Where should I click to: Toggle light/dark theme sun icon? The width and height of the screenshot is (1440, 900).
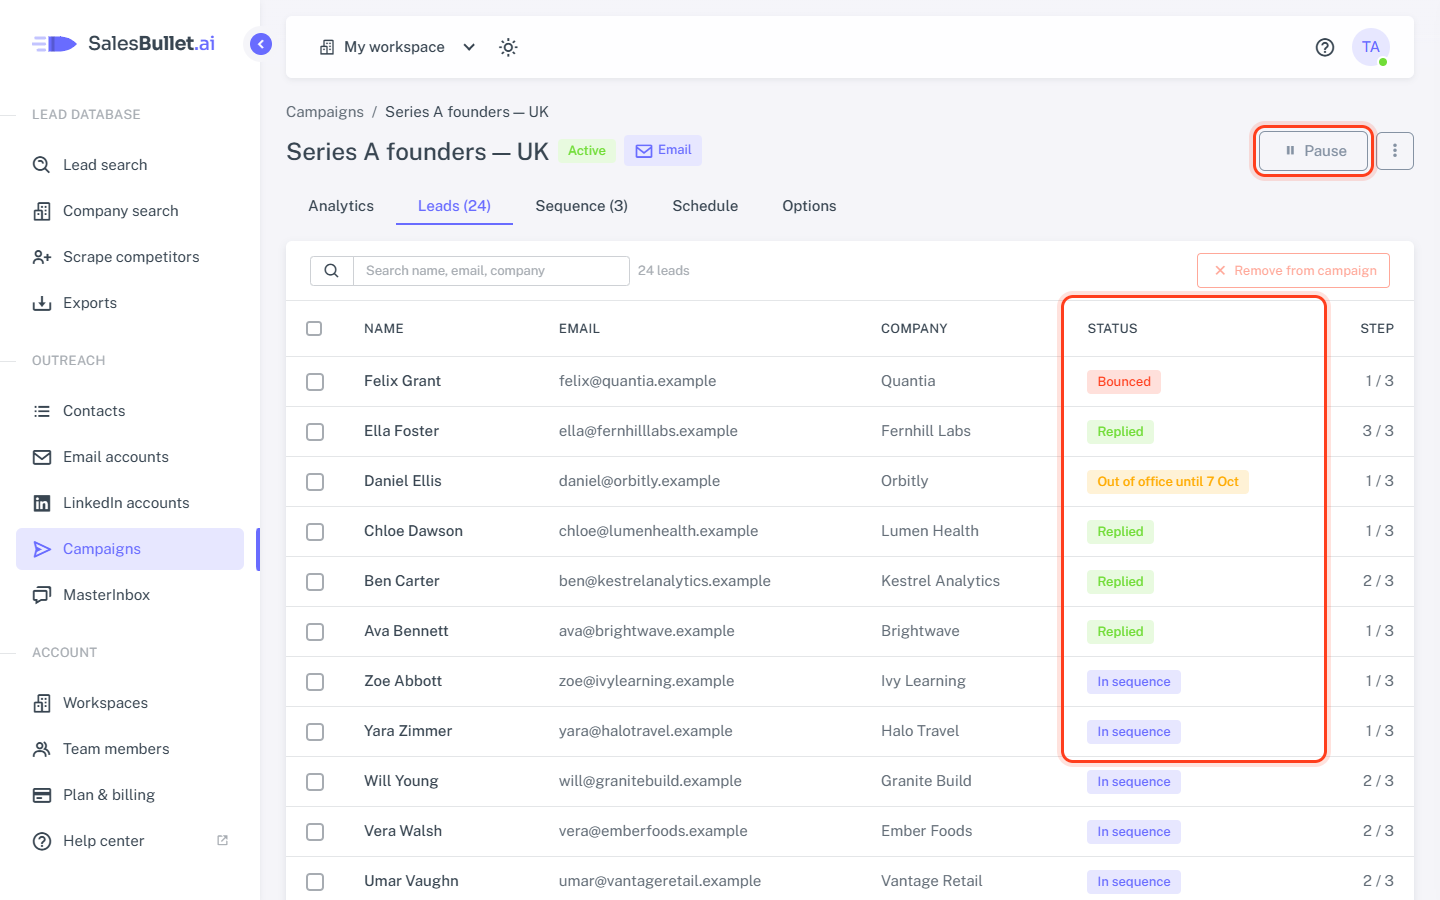508,47
